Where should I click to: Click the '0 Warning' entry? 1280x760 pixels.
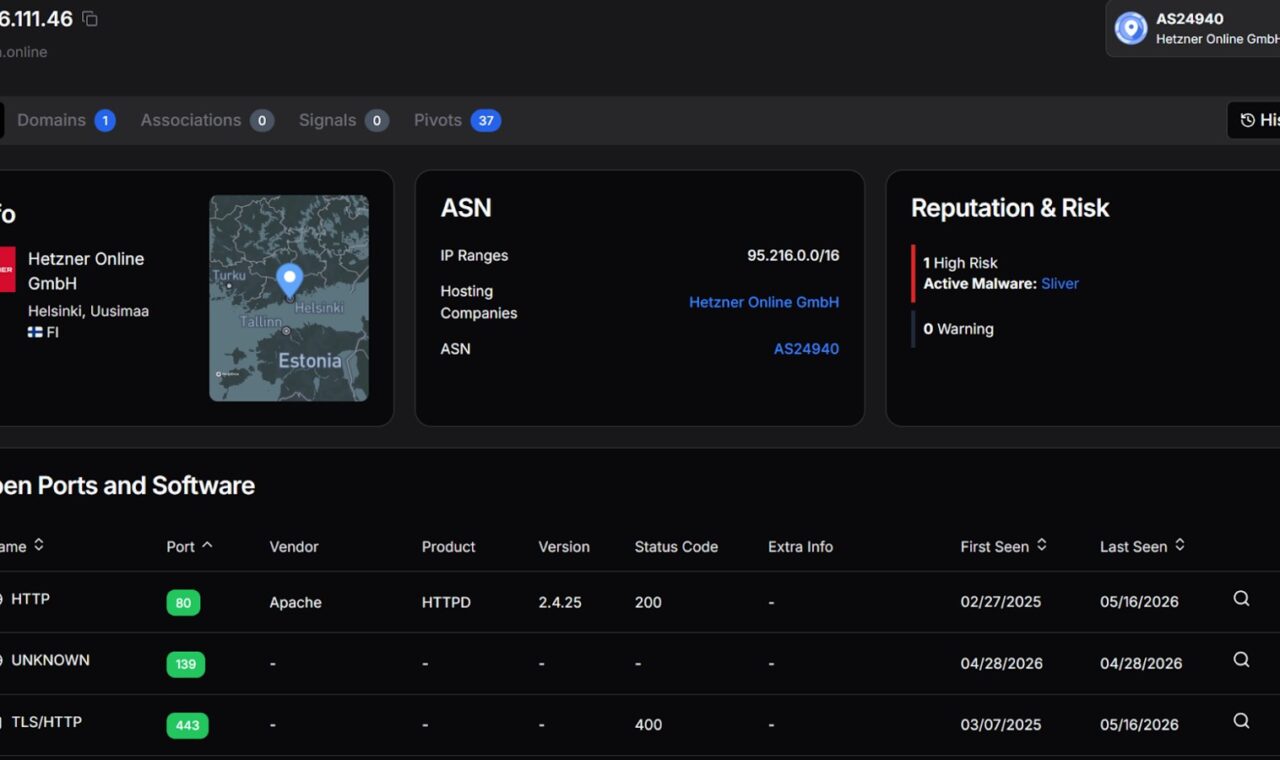(x=958, y=329)
